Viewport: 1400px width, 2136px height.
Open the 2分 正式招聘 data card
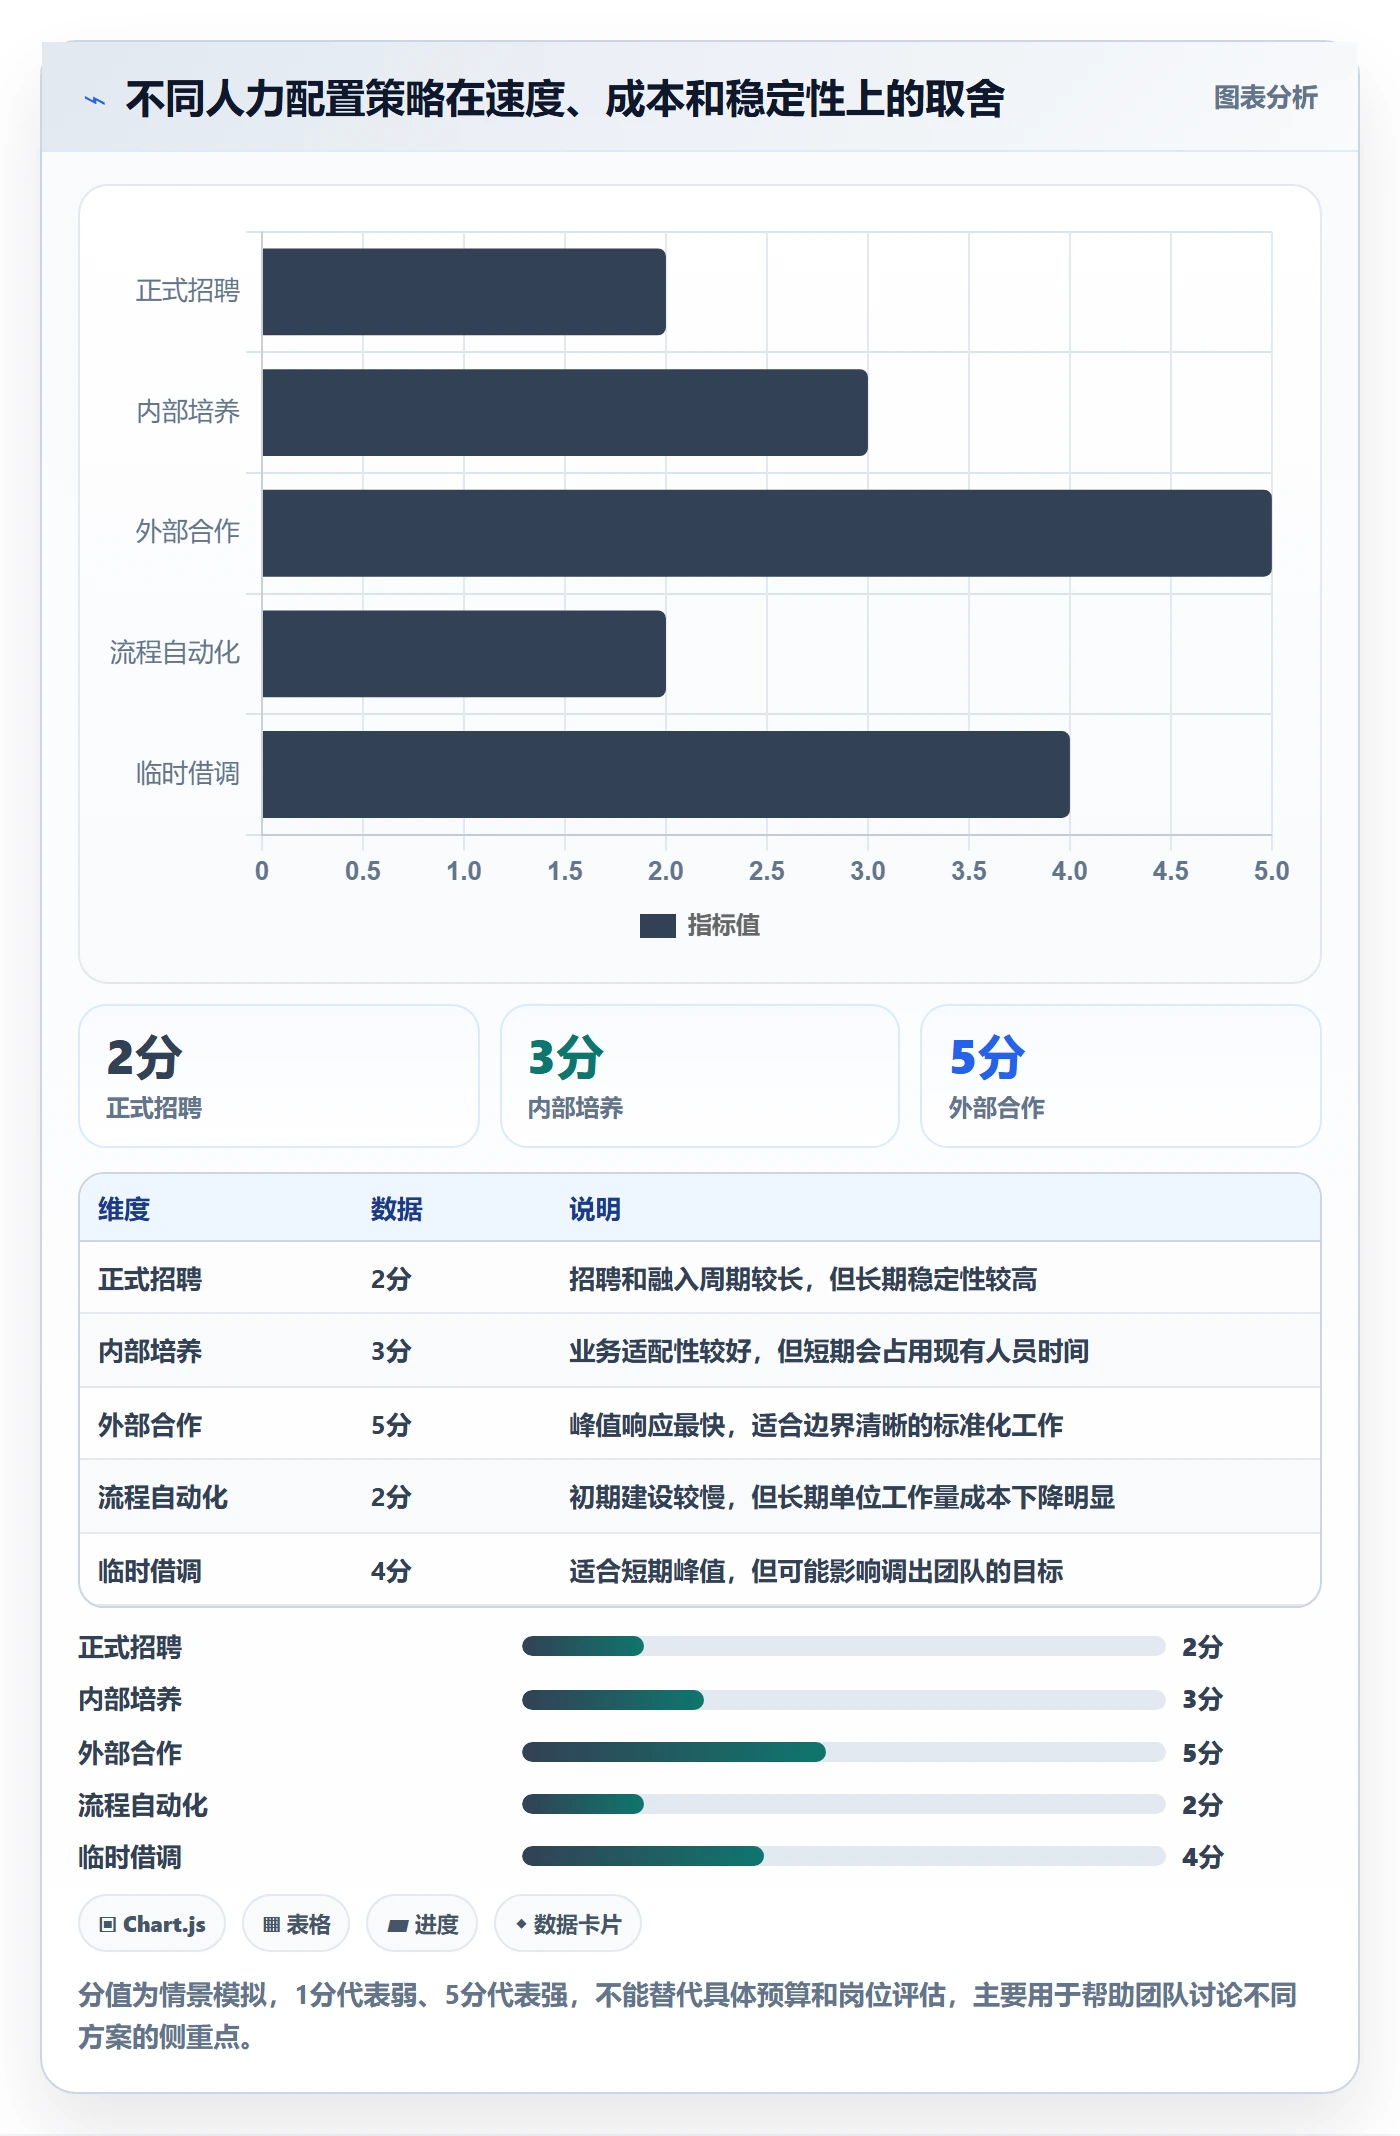pos(279,1076)
